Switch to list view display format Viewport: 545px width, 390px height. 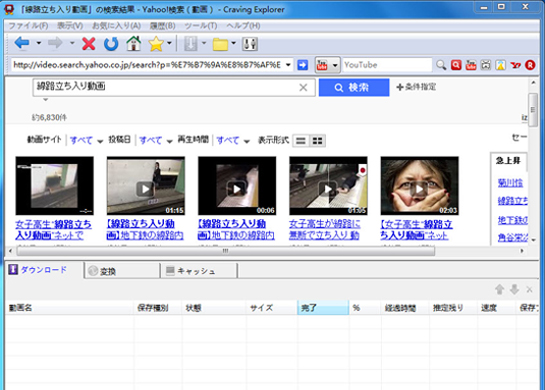click(301, 141)
